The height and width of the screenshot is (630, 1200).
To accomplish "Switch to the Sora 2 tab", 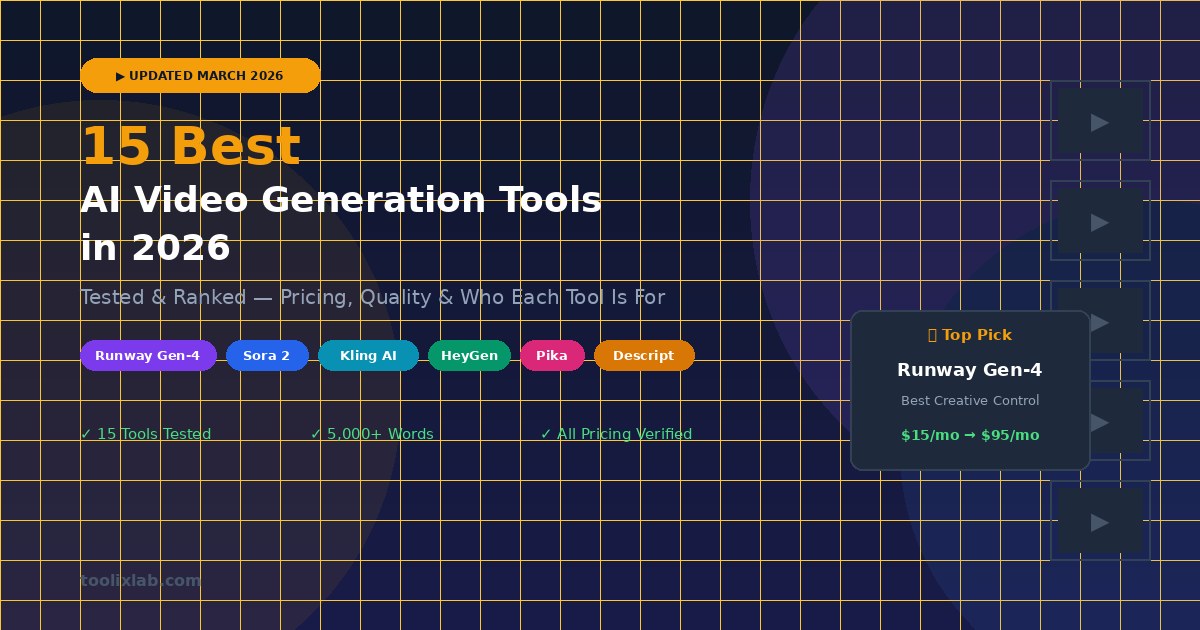I will click(267, 355).
